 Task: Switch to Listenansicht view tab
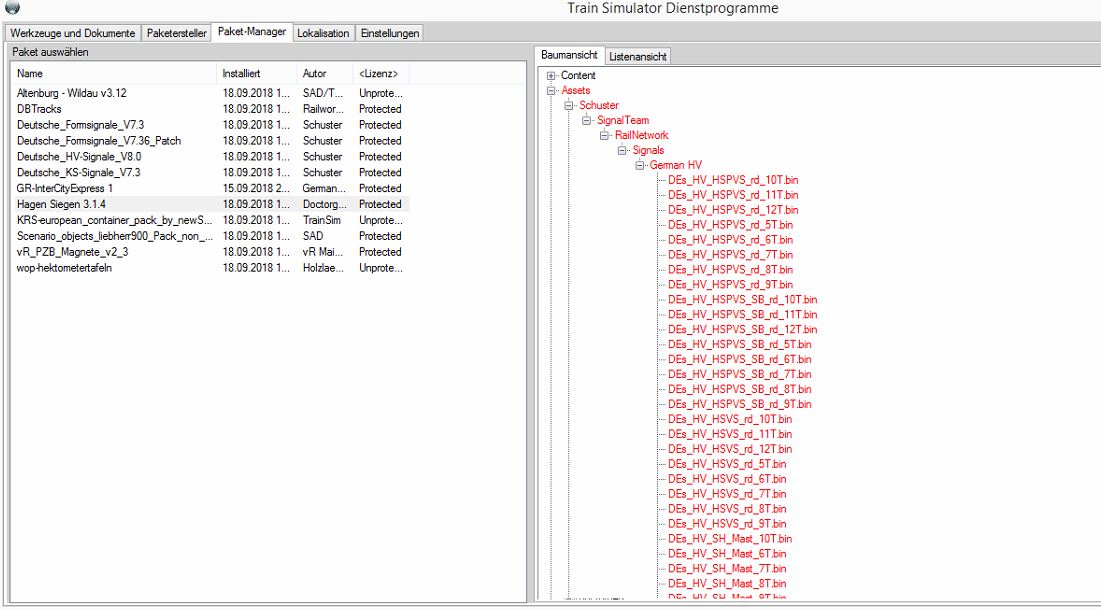pos(638,56)
